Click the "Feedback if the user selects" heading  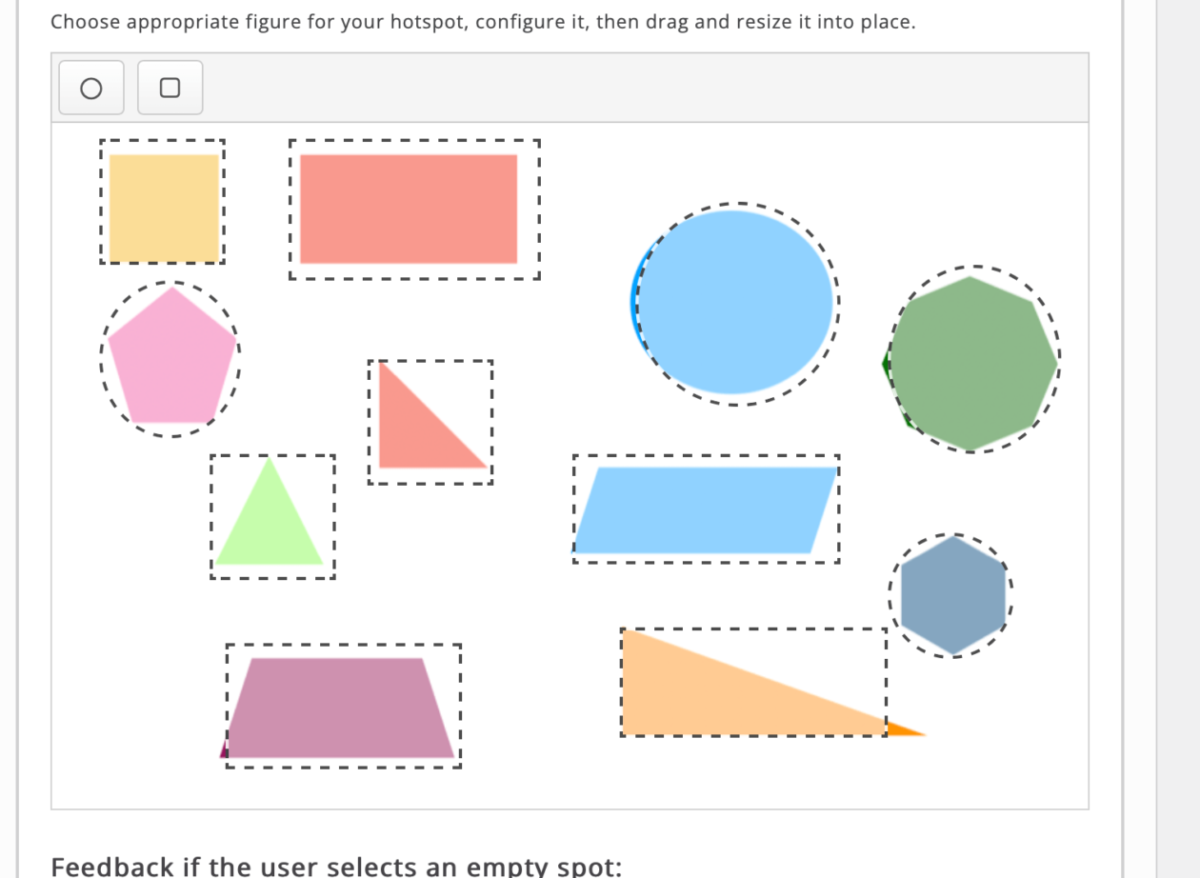(x=335, y=865)
